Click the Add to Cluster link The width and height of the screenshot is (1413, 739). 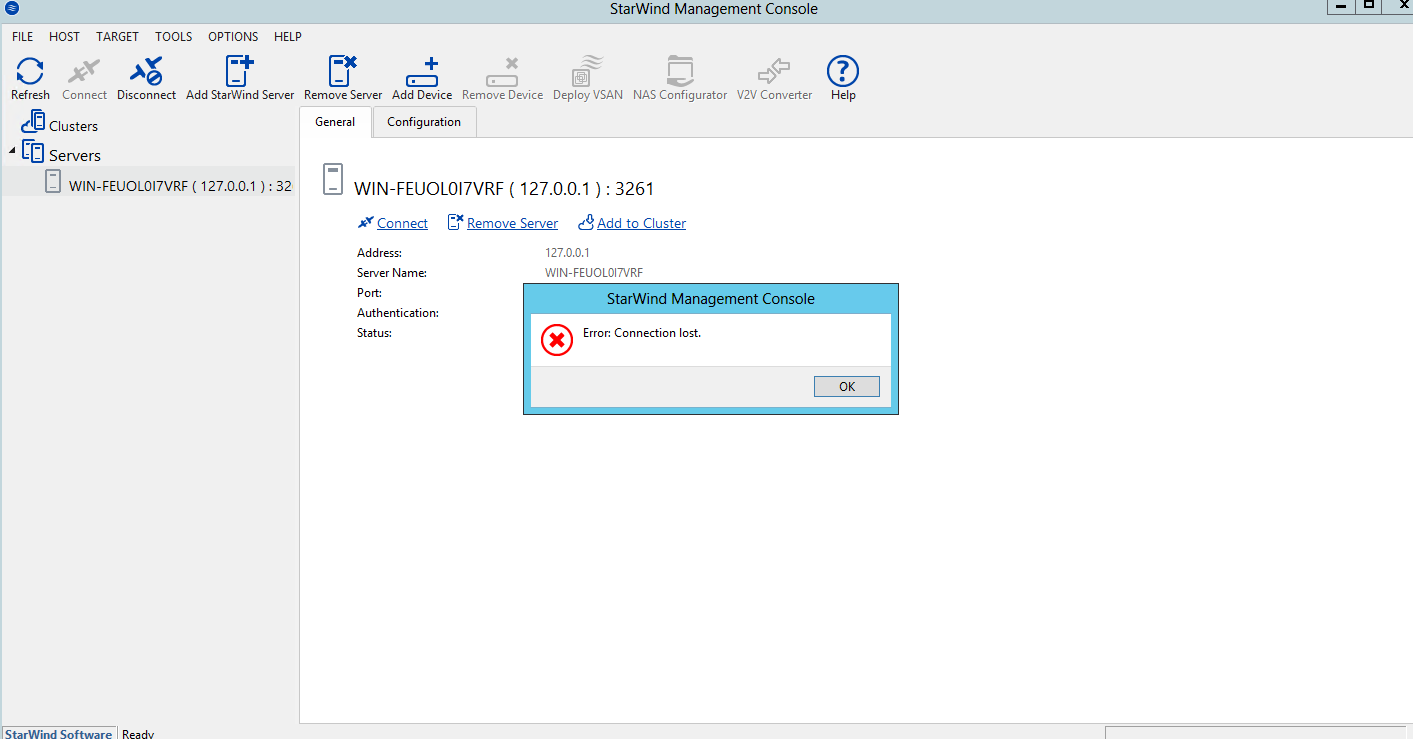(641, 223)
